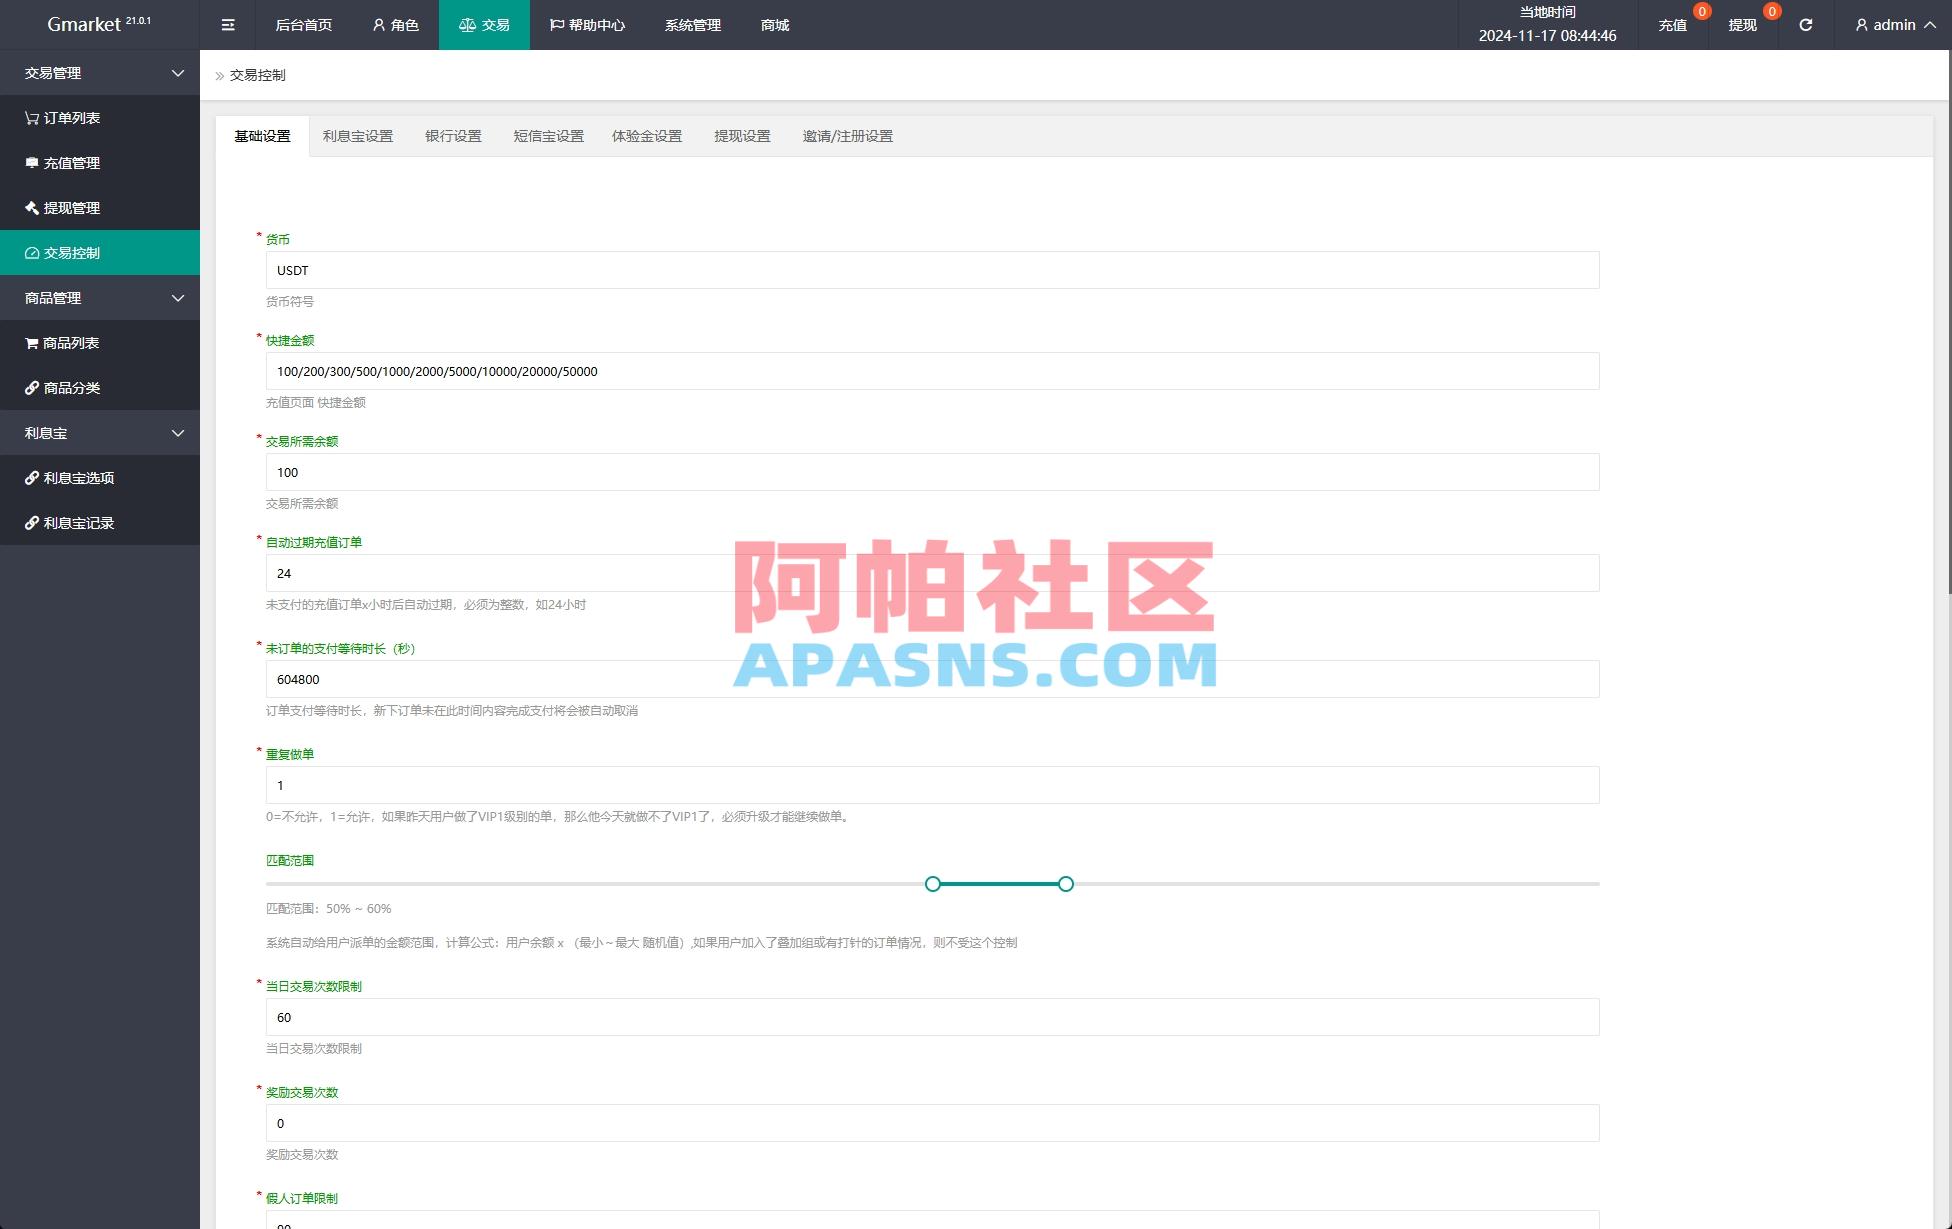Click the 充值 notification badge in top bar
The image size is (1952, 1229).
[x=1699, y=12]
